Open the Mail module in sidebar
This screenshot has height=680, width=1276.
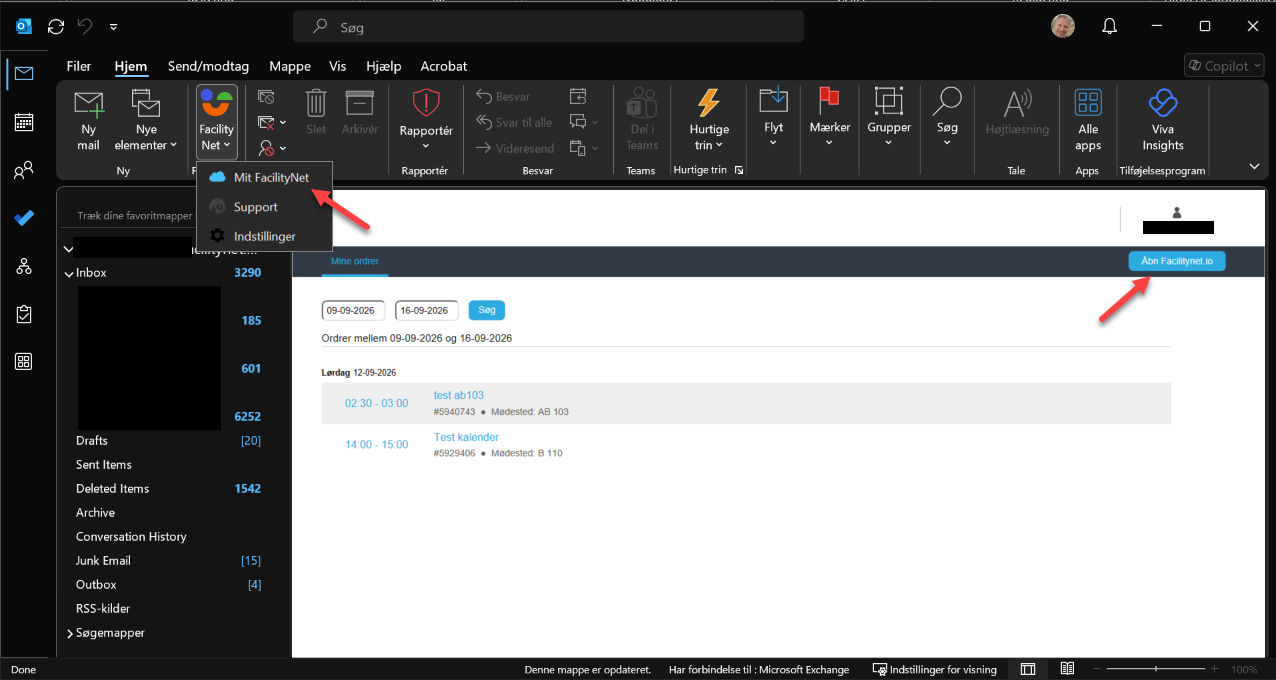24,73
